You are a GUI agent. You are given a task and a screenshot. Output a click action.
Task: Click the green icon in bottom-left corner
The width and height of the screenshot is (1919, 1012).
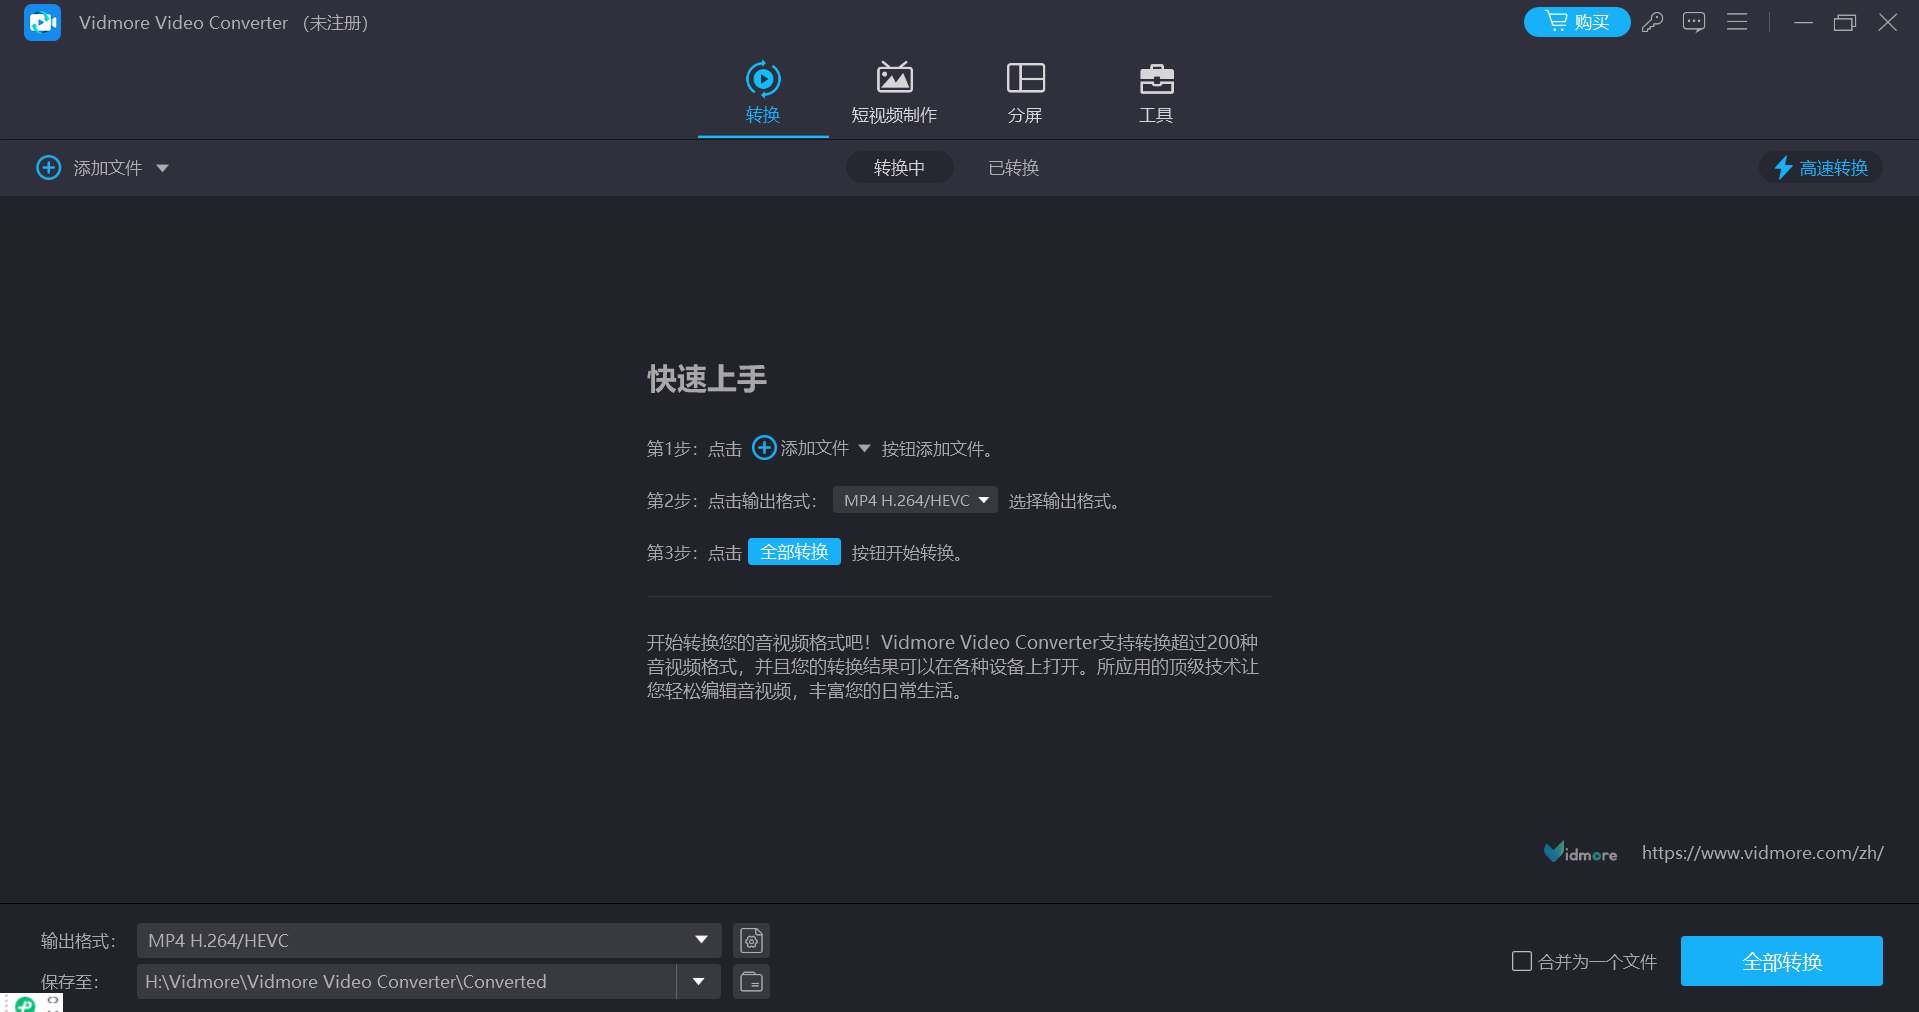point(25,1004)
